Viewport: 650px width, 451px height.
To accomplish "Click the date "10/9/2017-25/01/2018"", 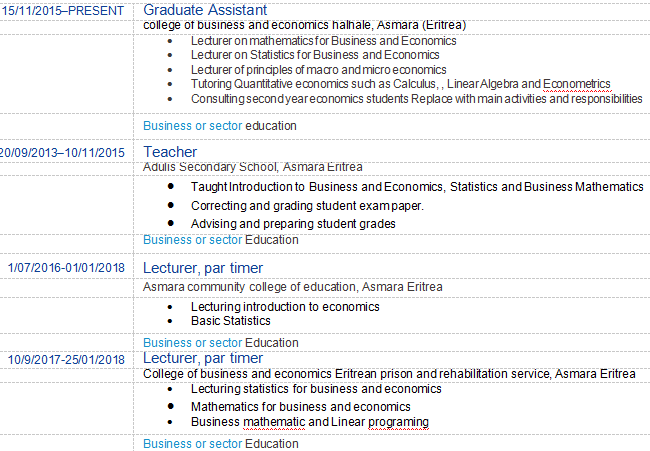I will (66, 359).
